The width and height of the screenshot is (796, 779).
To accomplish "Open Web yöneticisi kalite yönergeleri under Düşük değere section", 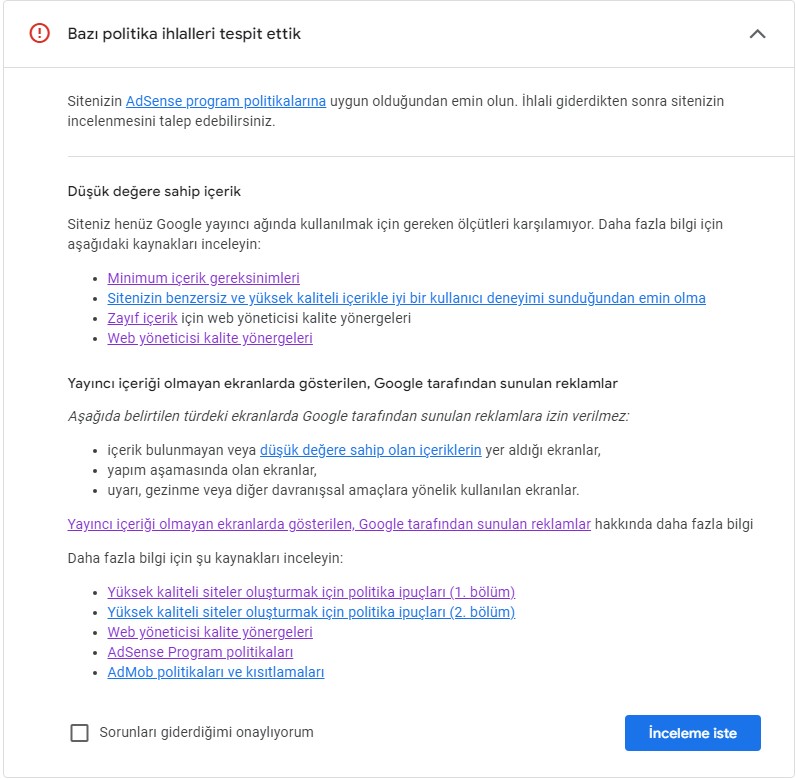I will coord(210,338).
